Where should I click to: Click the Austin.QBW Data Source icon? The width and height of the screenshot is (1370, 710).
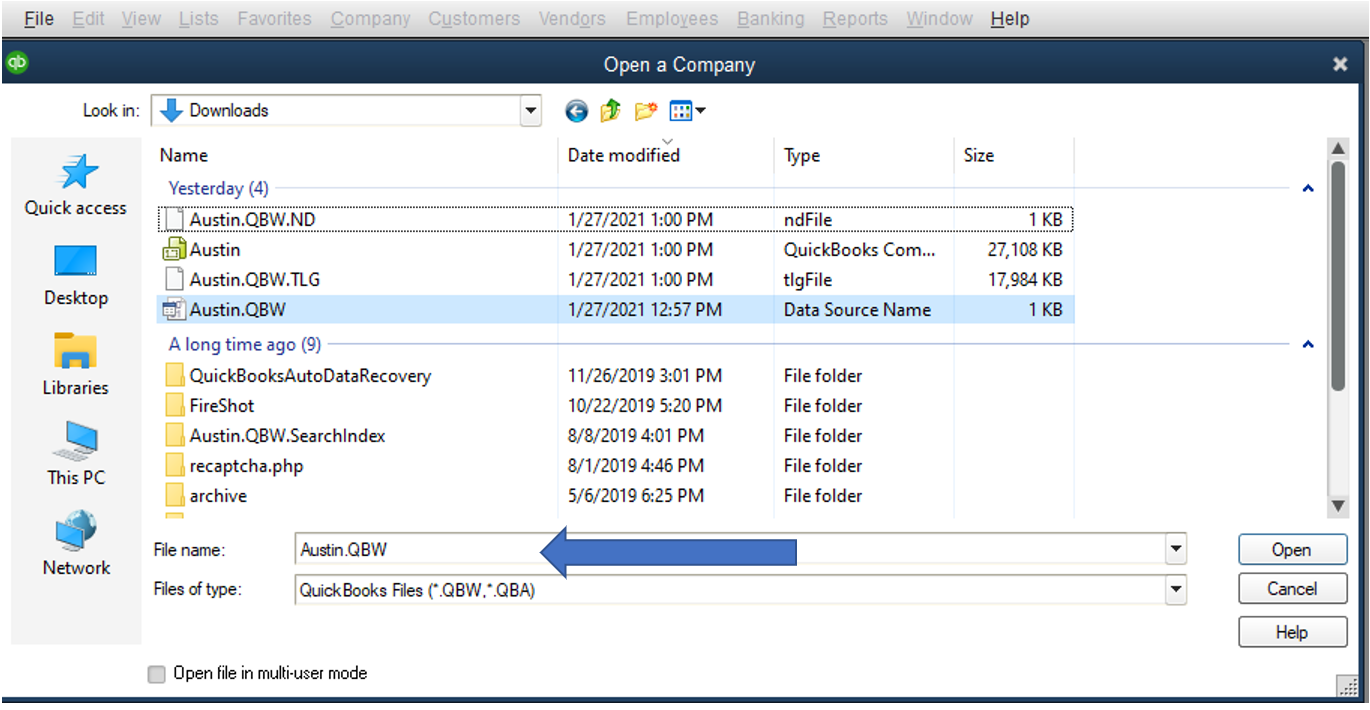174,310
